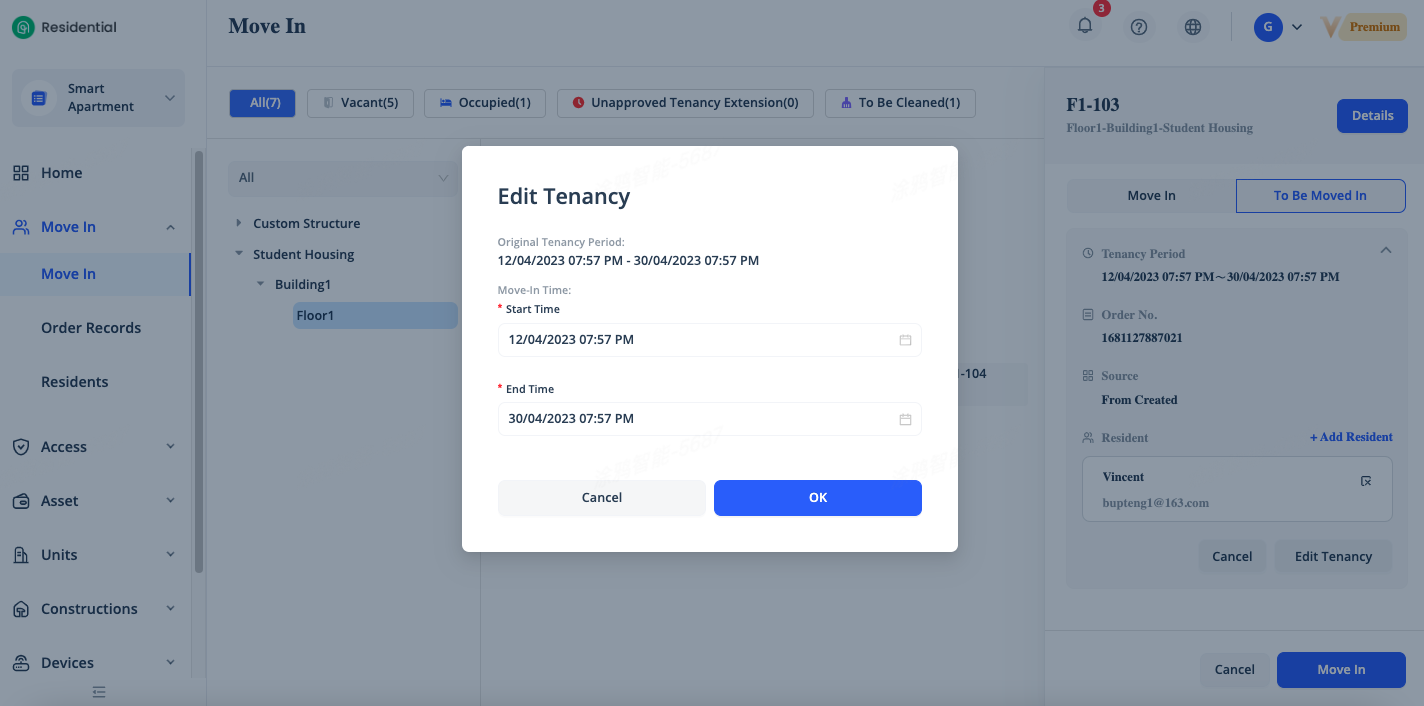The height and width of the screenshot is (706, 1424).
Task: Expand the Custom Structure tree node
Action: click(x=238, y=223)
